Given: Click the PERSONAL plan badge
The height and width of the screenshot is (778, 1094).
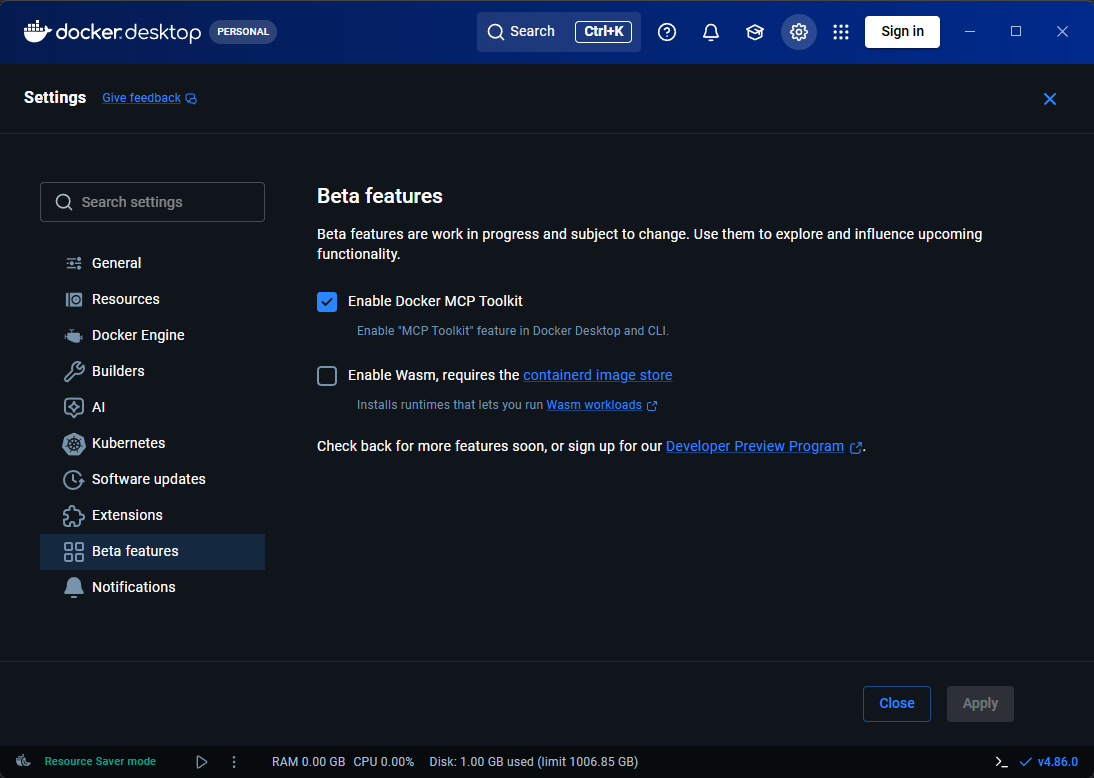Looking at the screenshot, I should pyautogui.click(x=243, y=32).
